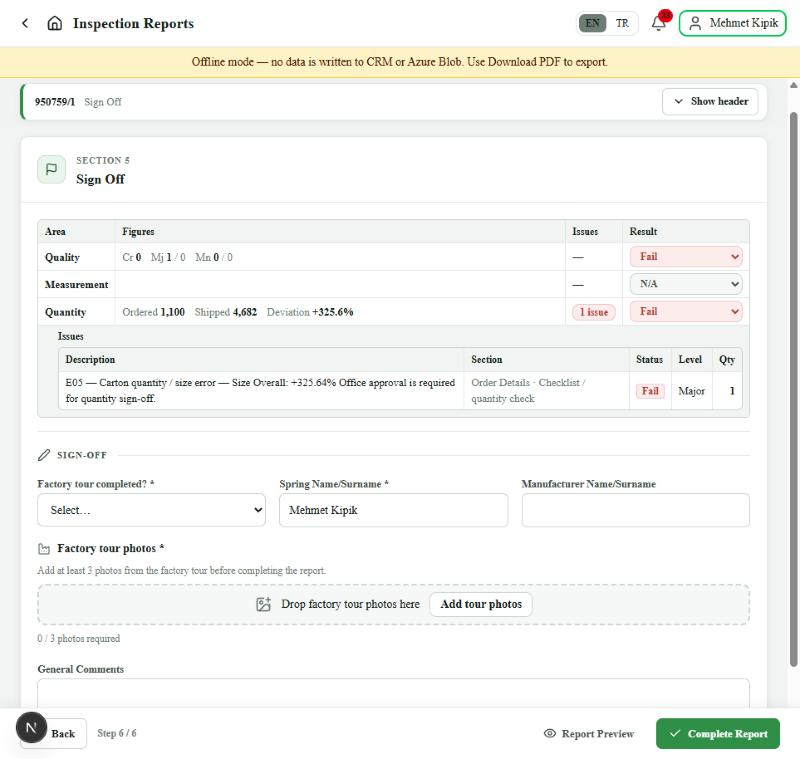Open the Quantity result dropdown
The width and height of the screenshot is (800, 759).
click(686, 312)
